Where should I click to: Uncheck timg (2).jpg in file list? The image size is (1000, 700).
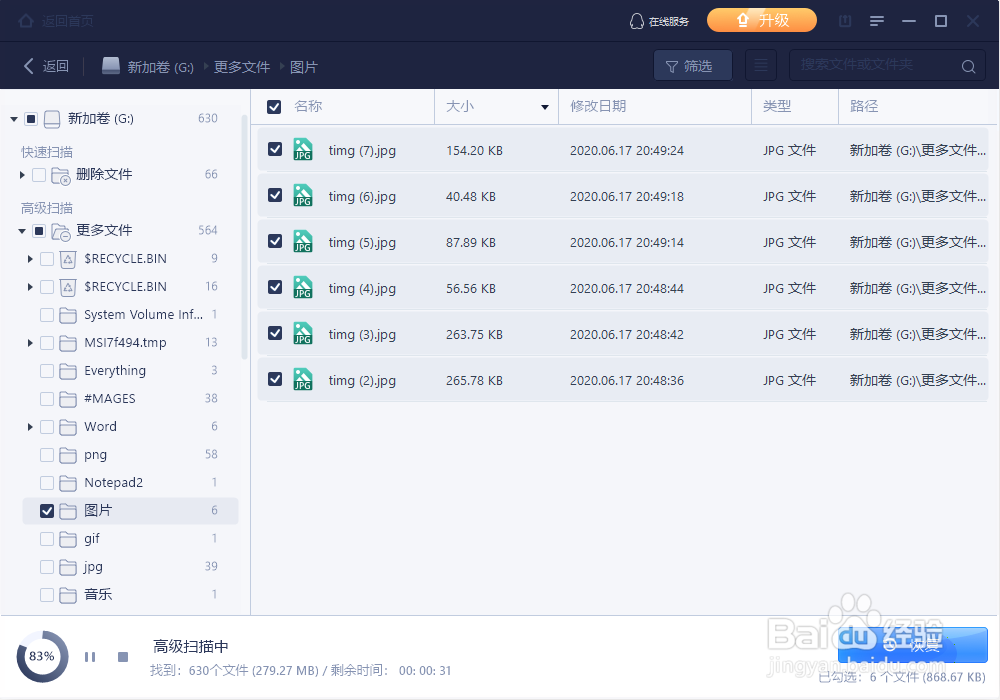pyautogui.click(x=274, y=380)
